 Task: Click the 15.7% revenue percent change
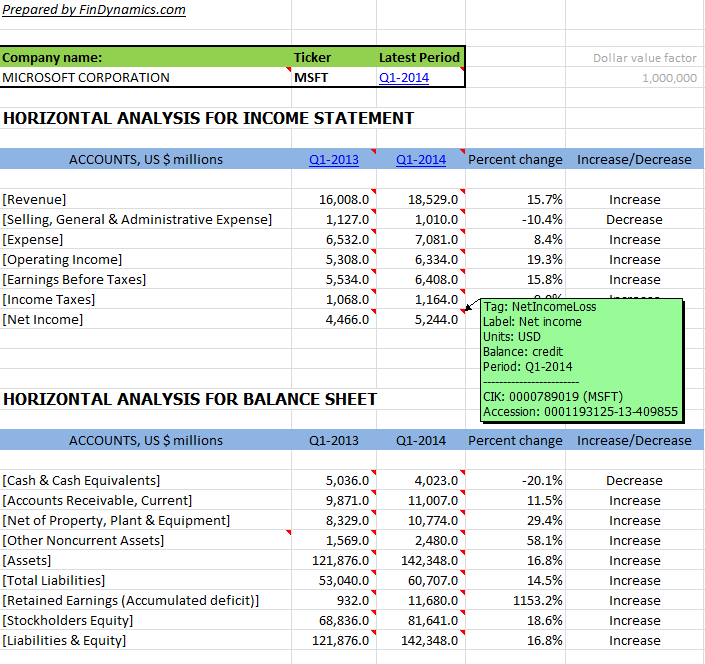coord(544,200)
